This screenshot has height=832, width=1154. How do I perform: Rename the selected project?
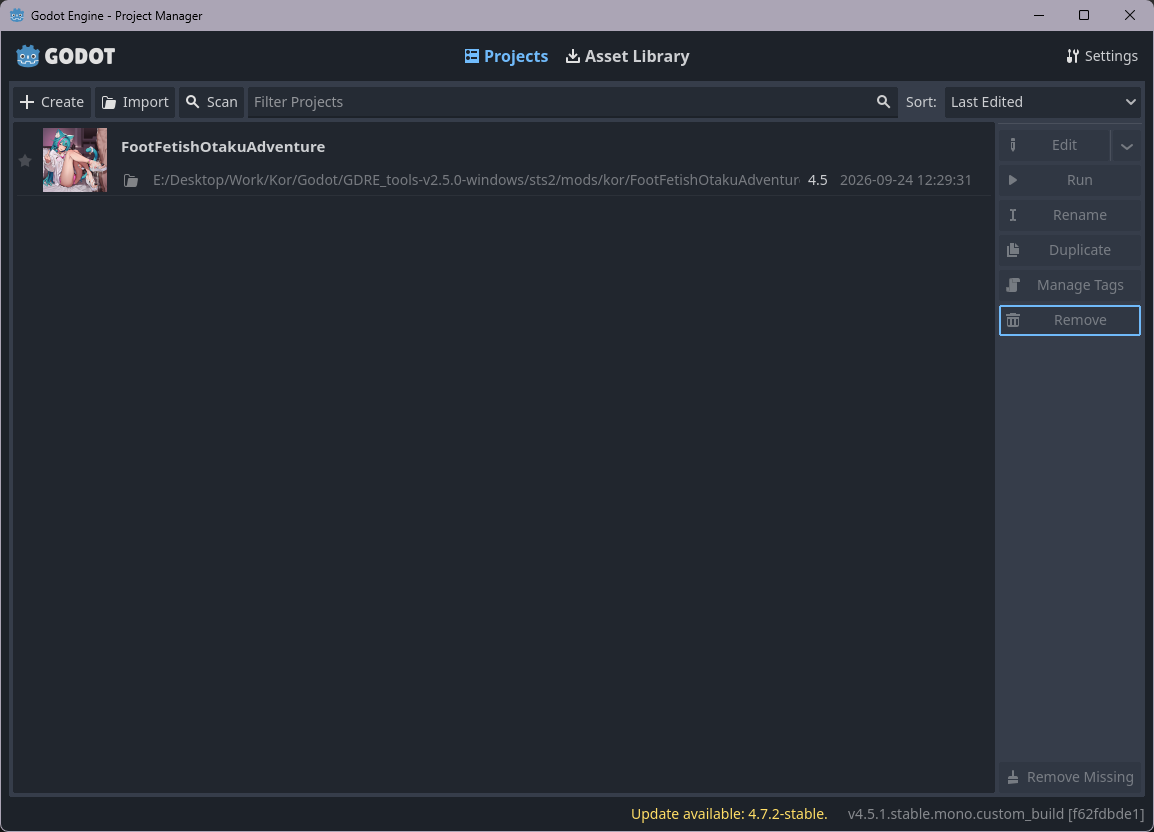(1069, 215)
